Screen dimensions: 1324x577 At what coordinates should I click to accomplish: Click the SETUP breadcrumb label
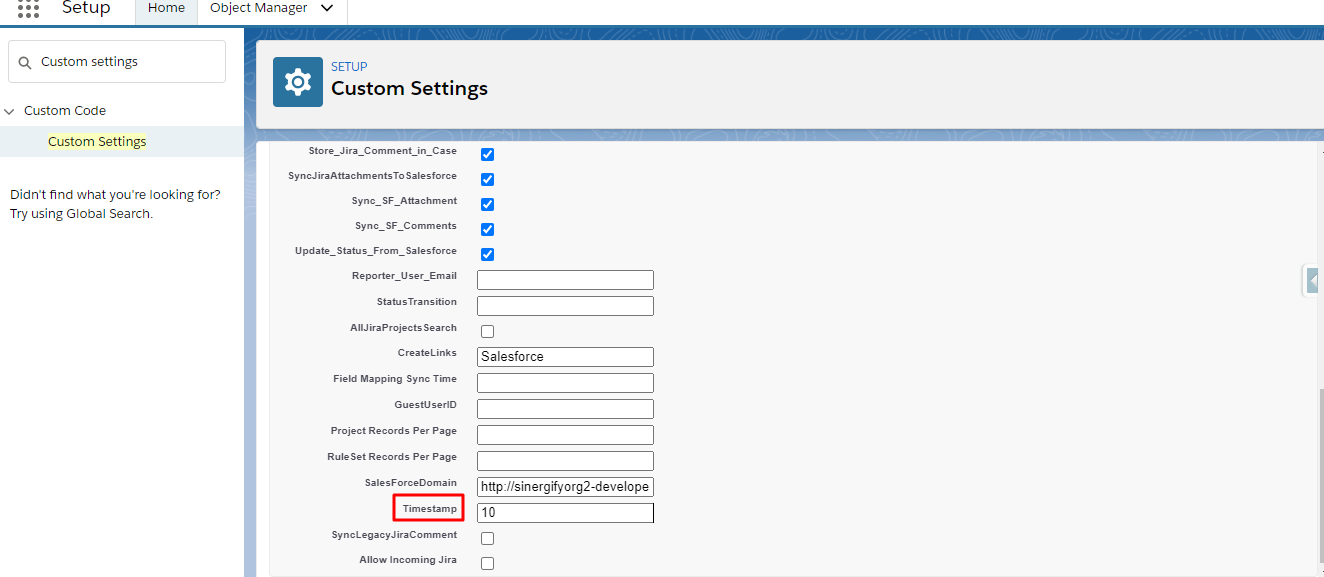coord(349,66)
